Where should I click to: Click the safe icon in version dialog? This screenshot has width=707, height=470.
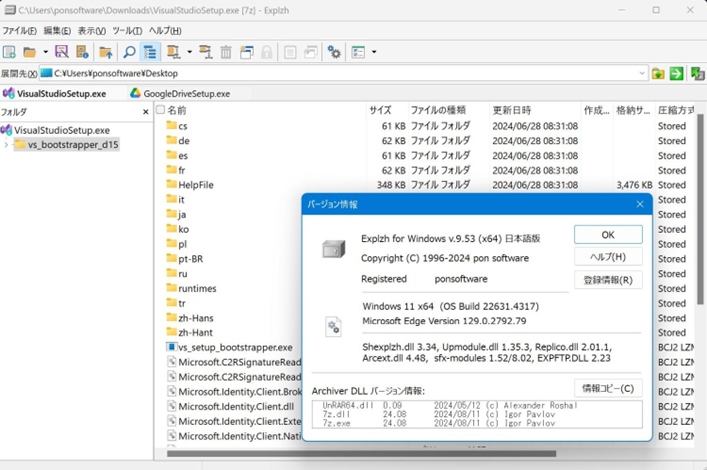[x=334, y=249]
